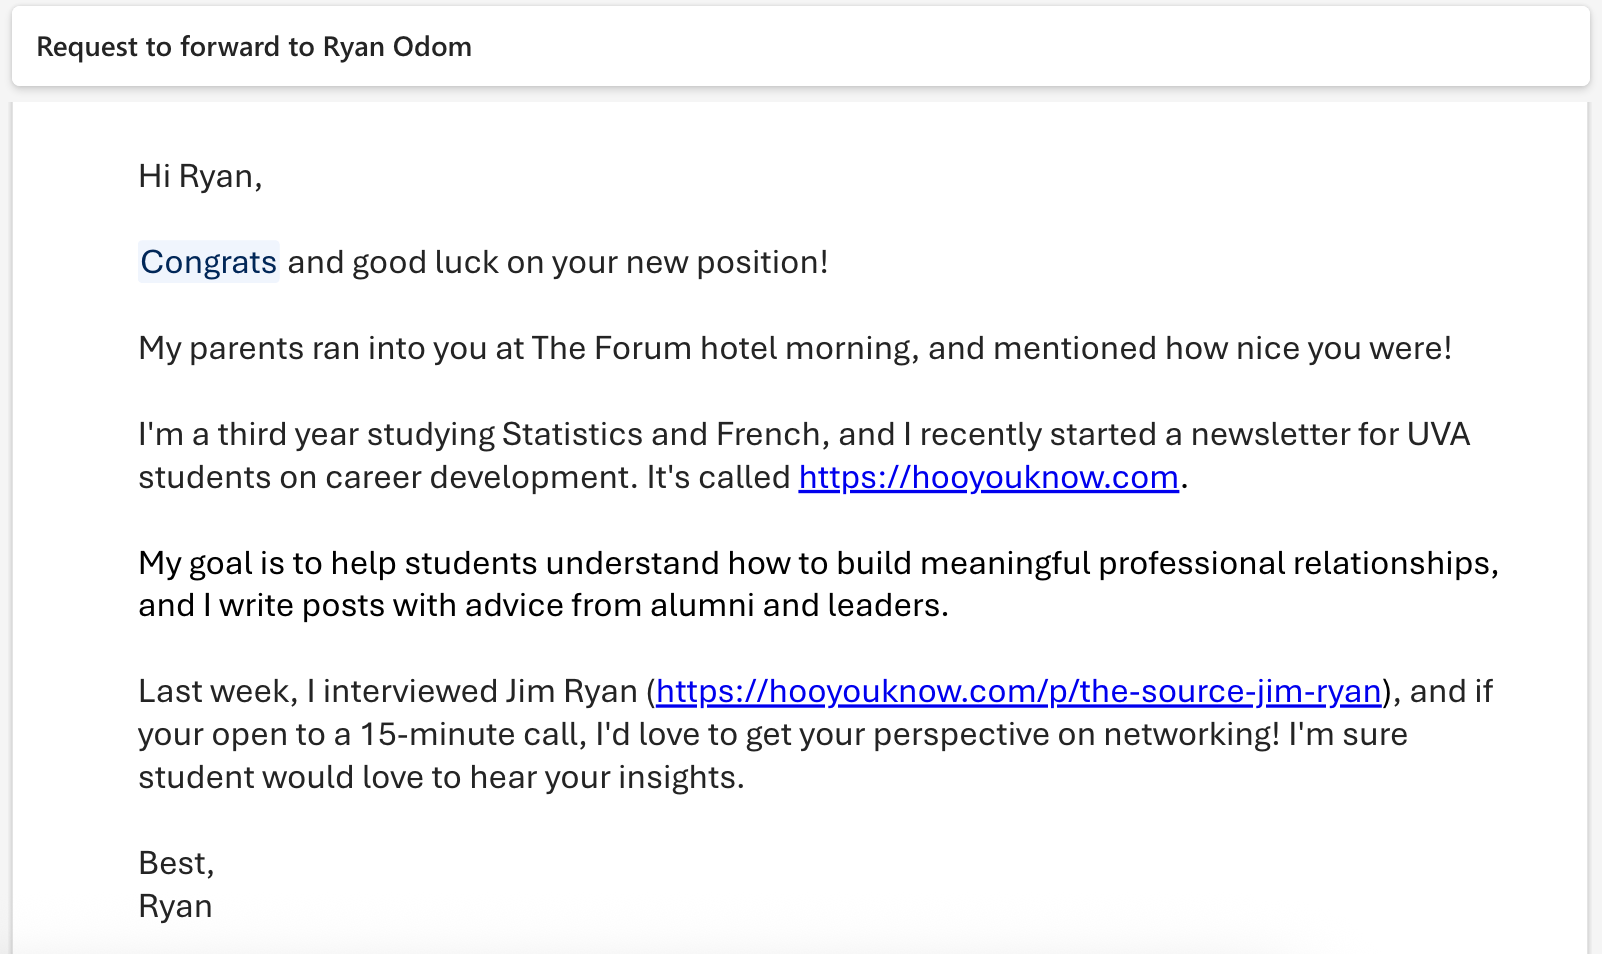The width and height of the screenshot is (1602, 954).
Task: Click the signature "Ryan" under "Best,"
Action: pyautogui.click(x=175, y=906)
